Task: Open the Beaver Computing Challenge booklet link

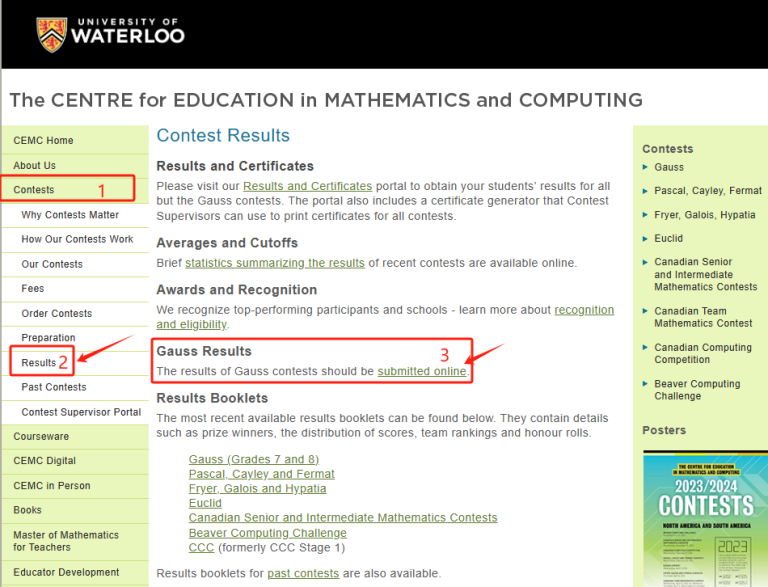Action: pyautogui.click(x=265, y=532)
